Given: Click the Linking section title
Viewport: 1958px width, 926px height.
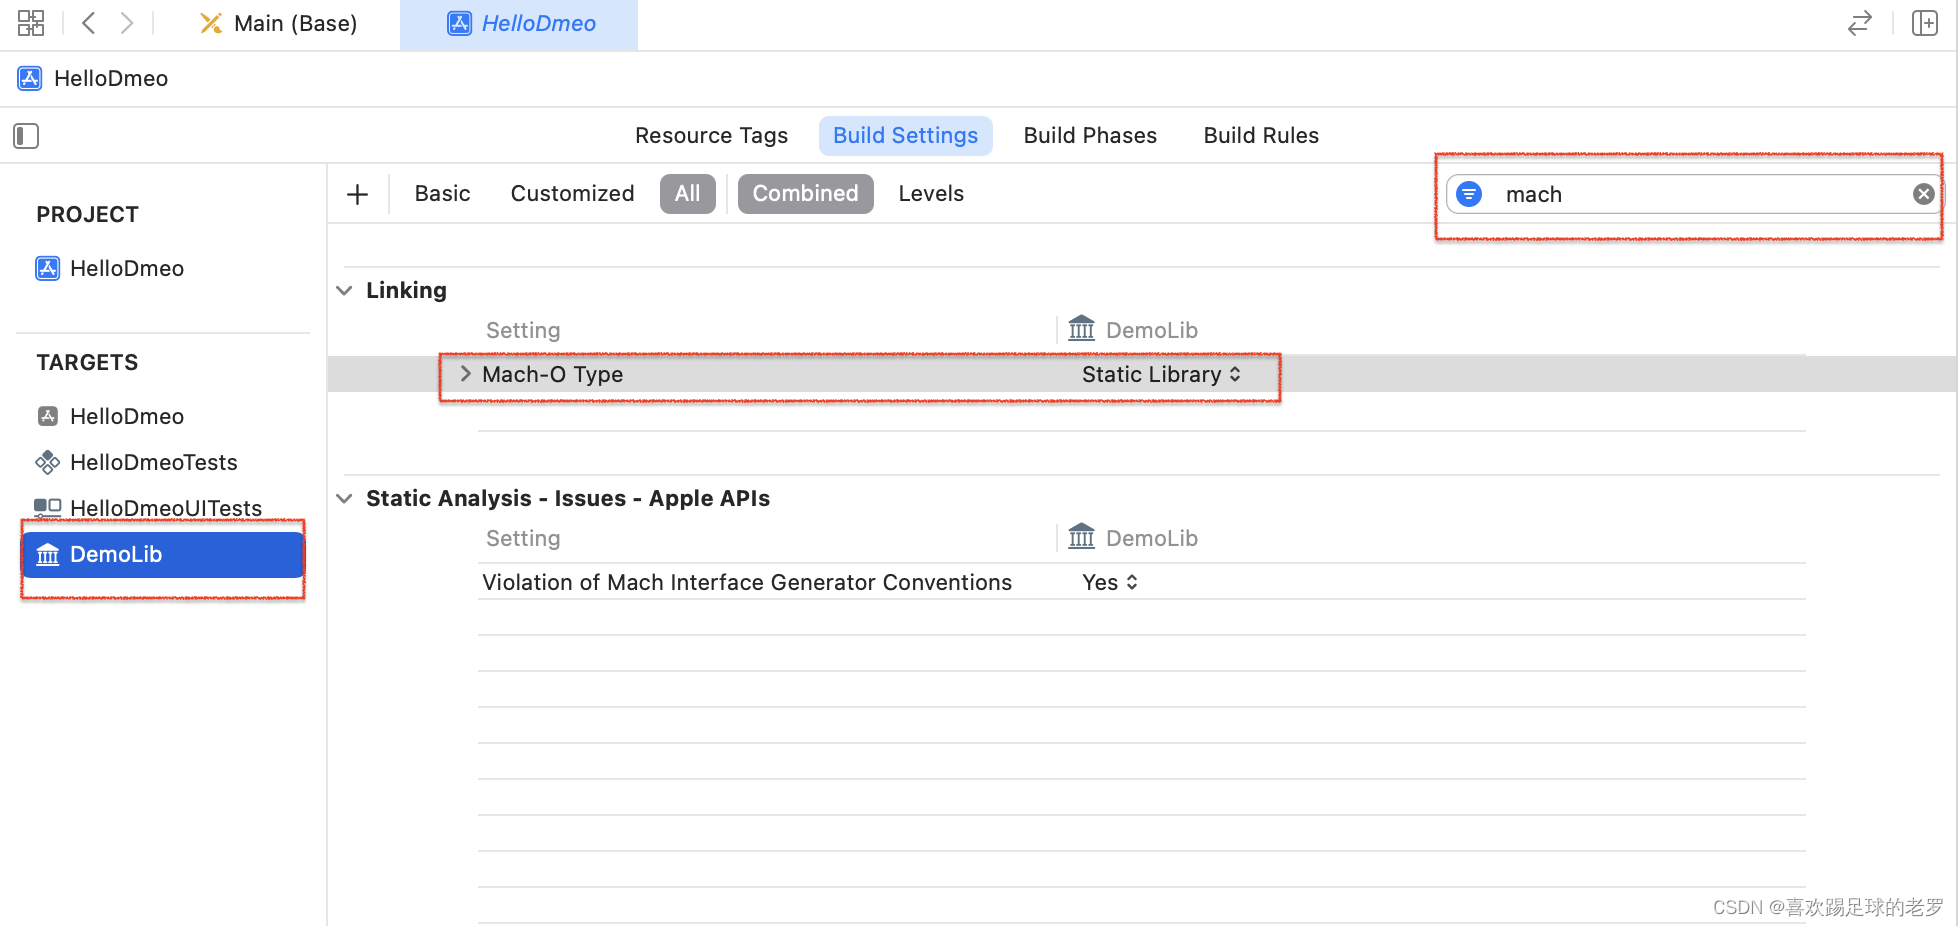Looking at the screenshot, I should tap(406, 290).
